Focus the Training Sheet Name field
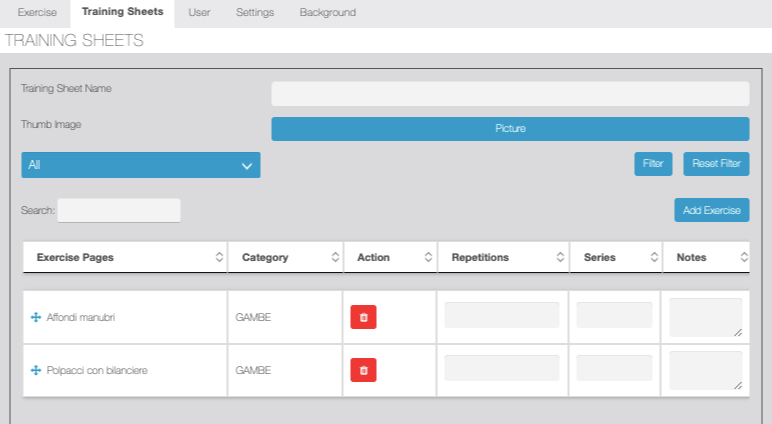 pyautogui.click(x=510, y=94)
